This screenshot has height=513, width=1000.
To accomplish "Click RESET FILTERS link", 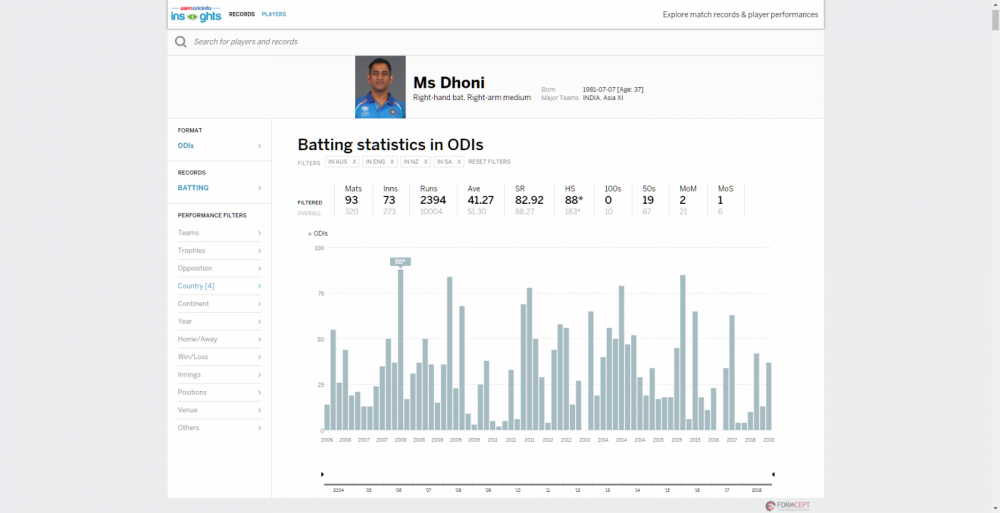I will pyautogui.click(x=489, y=162).
